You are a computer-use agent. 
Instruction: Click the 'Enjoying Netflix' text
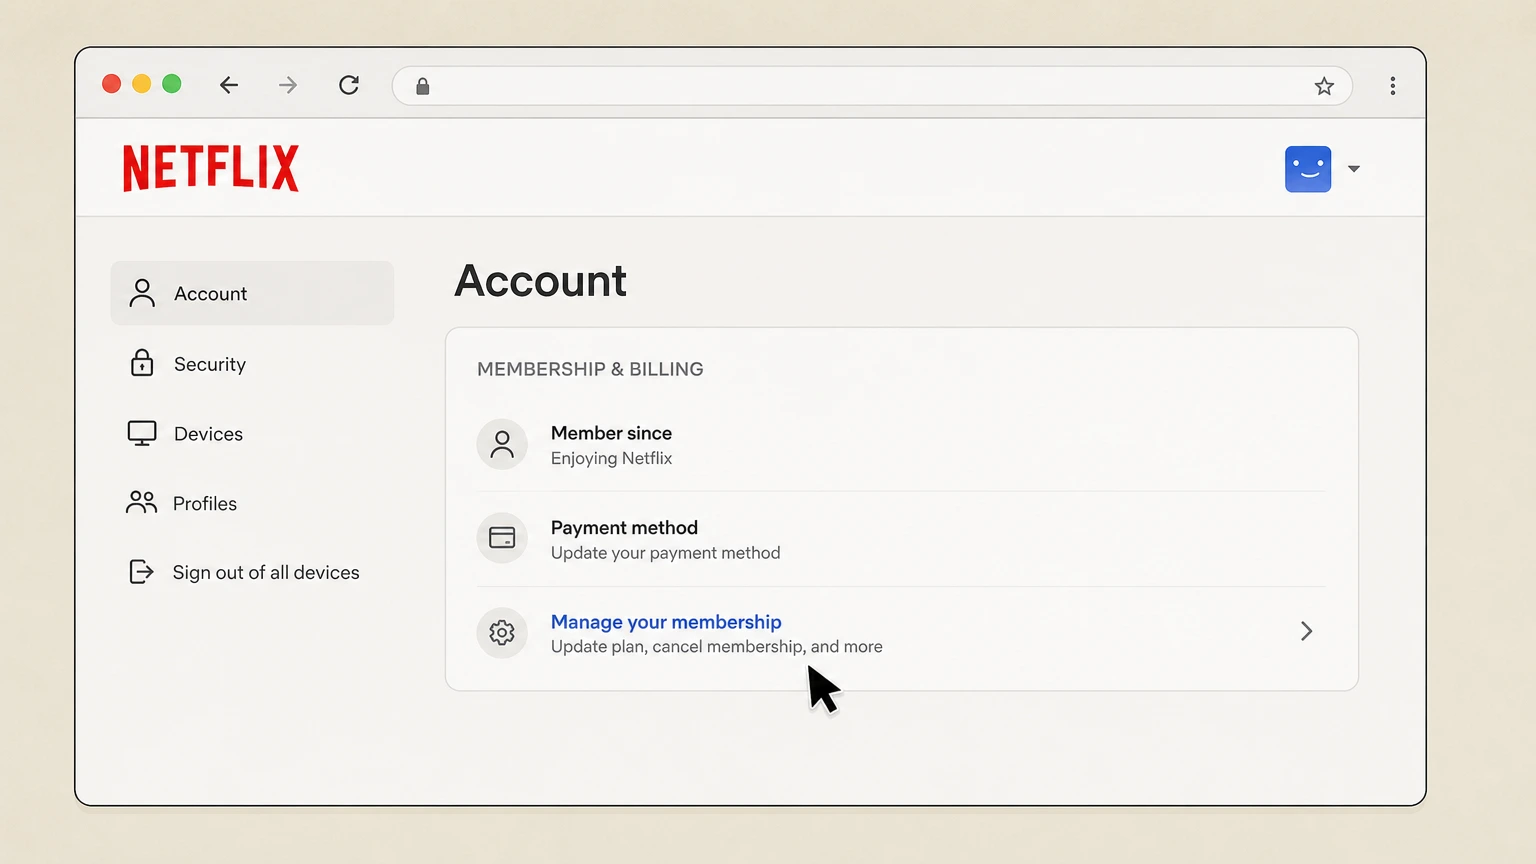611,458
